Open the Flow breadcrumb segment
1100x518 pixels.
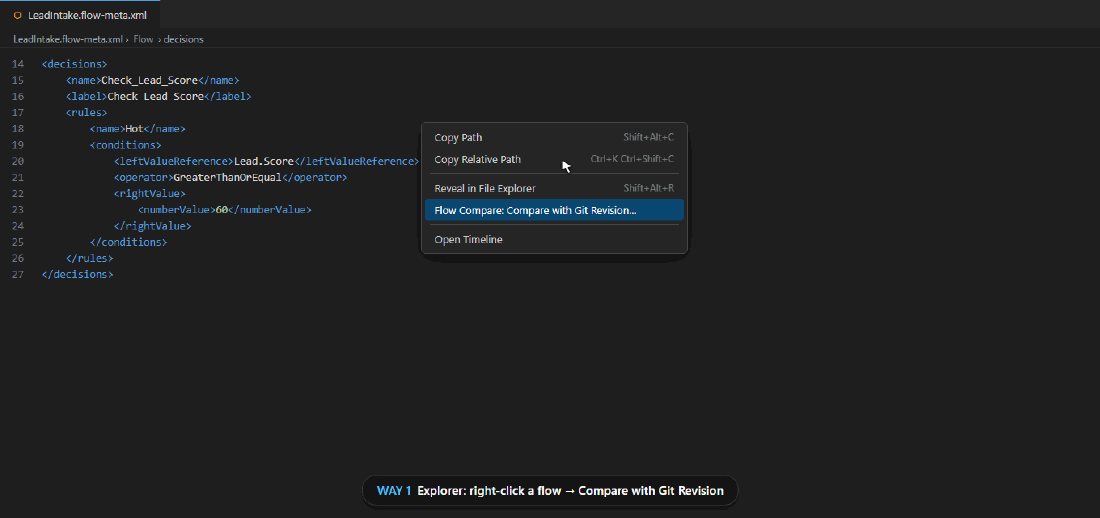143,39
